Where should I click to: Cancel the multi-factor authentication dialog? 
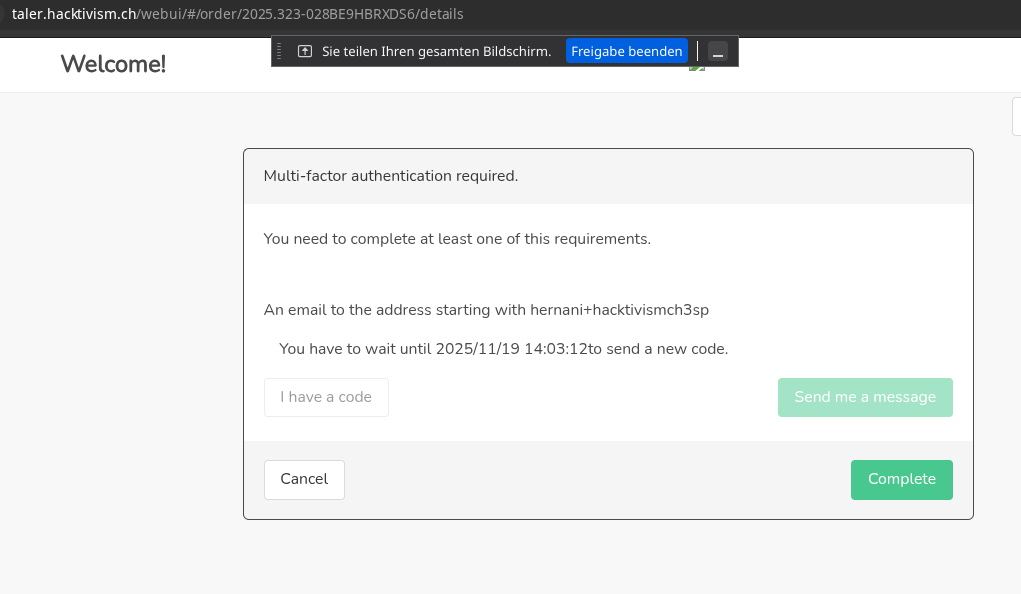tap(304, 479)
